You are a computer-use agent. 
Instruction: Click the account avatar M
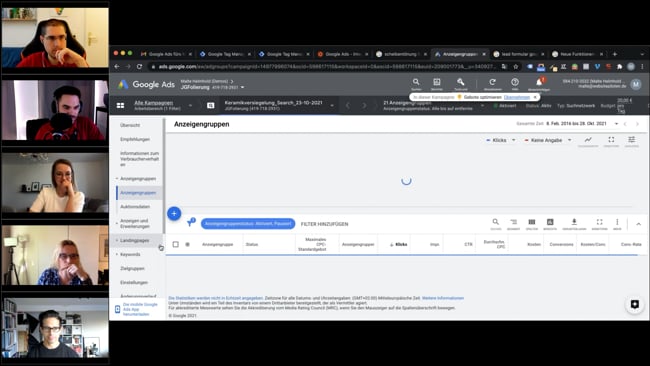tap(635, 84)
